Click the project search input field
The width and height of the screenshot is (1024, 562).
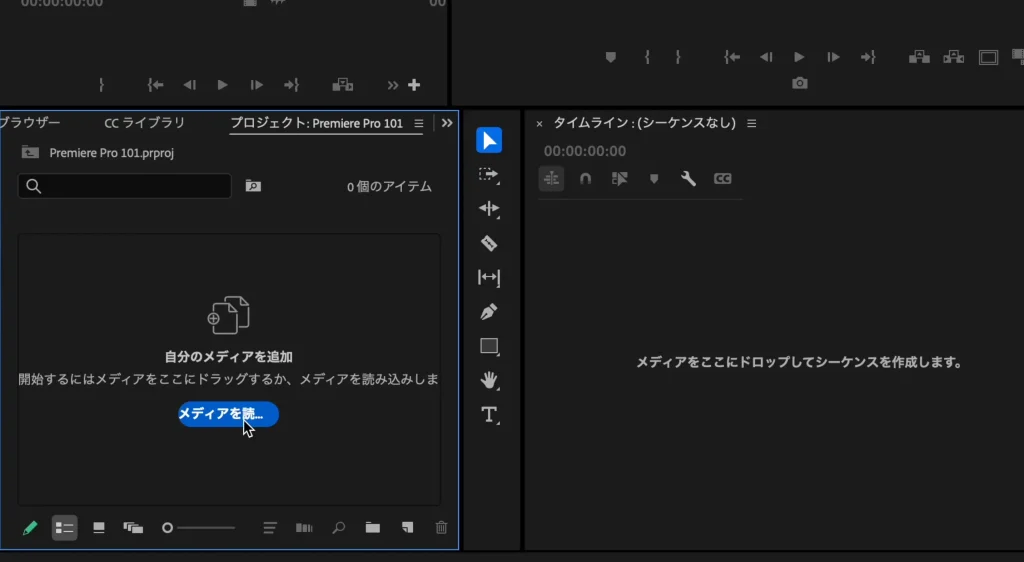tap(124, 186)
